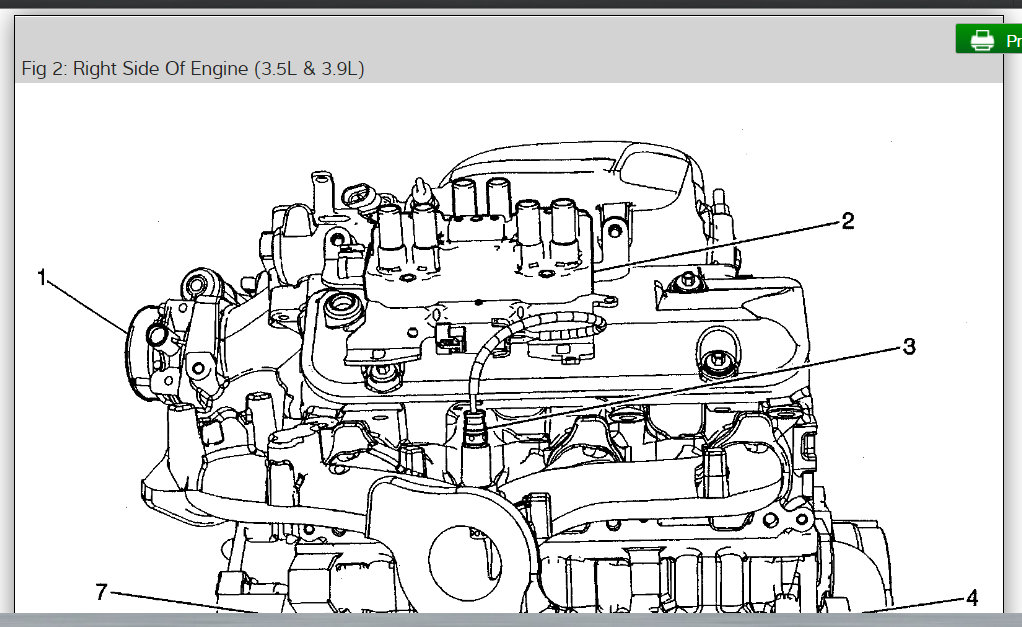Click callout number 1 on the diagram

[x=42, y=278]
